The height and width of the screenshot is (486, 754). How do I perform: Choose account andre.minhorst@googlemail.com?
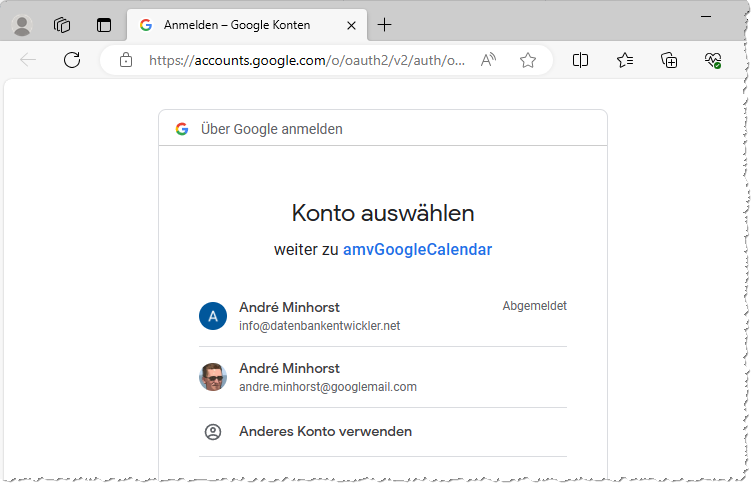[x=383, y=377]
